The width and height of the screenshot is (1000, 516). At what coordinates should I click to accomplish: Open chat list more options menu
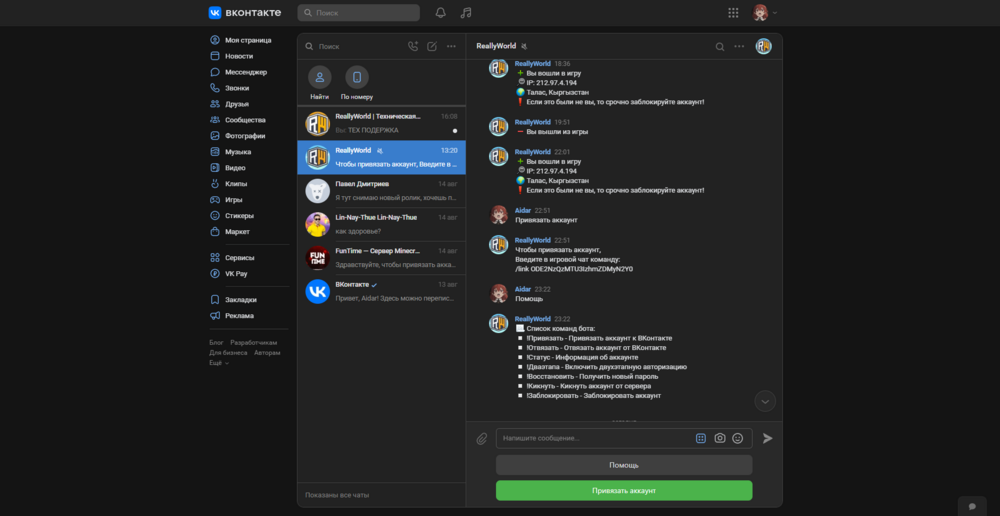[x=452, y=47]
